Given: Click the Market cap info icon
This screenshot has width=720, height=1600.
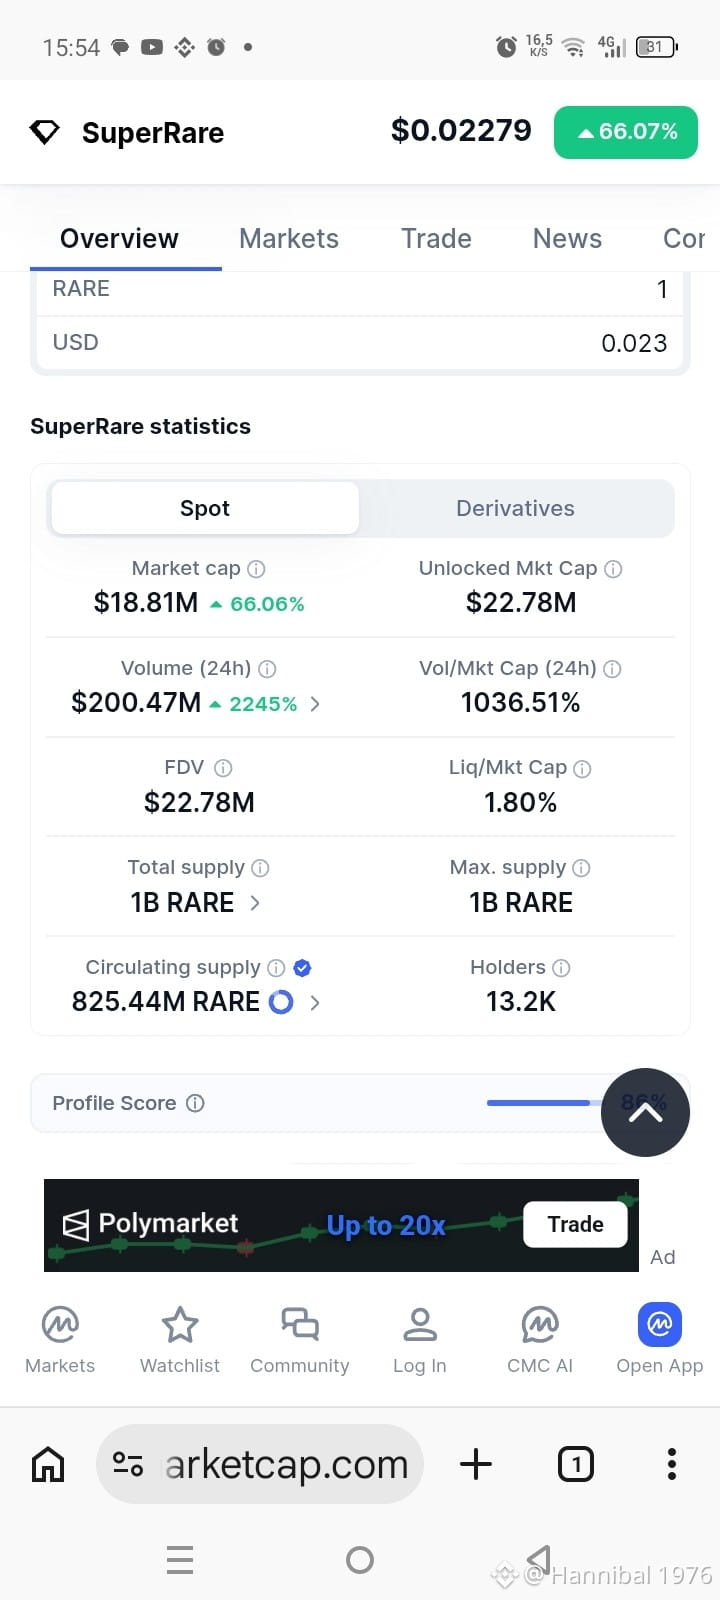Looking at the screenshot, I should click(256, 569).
